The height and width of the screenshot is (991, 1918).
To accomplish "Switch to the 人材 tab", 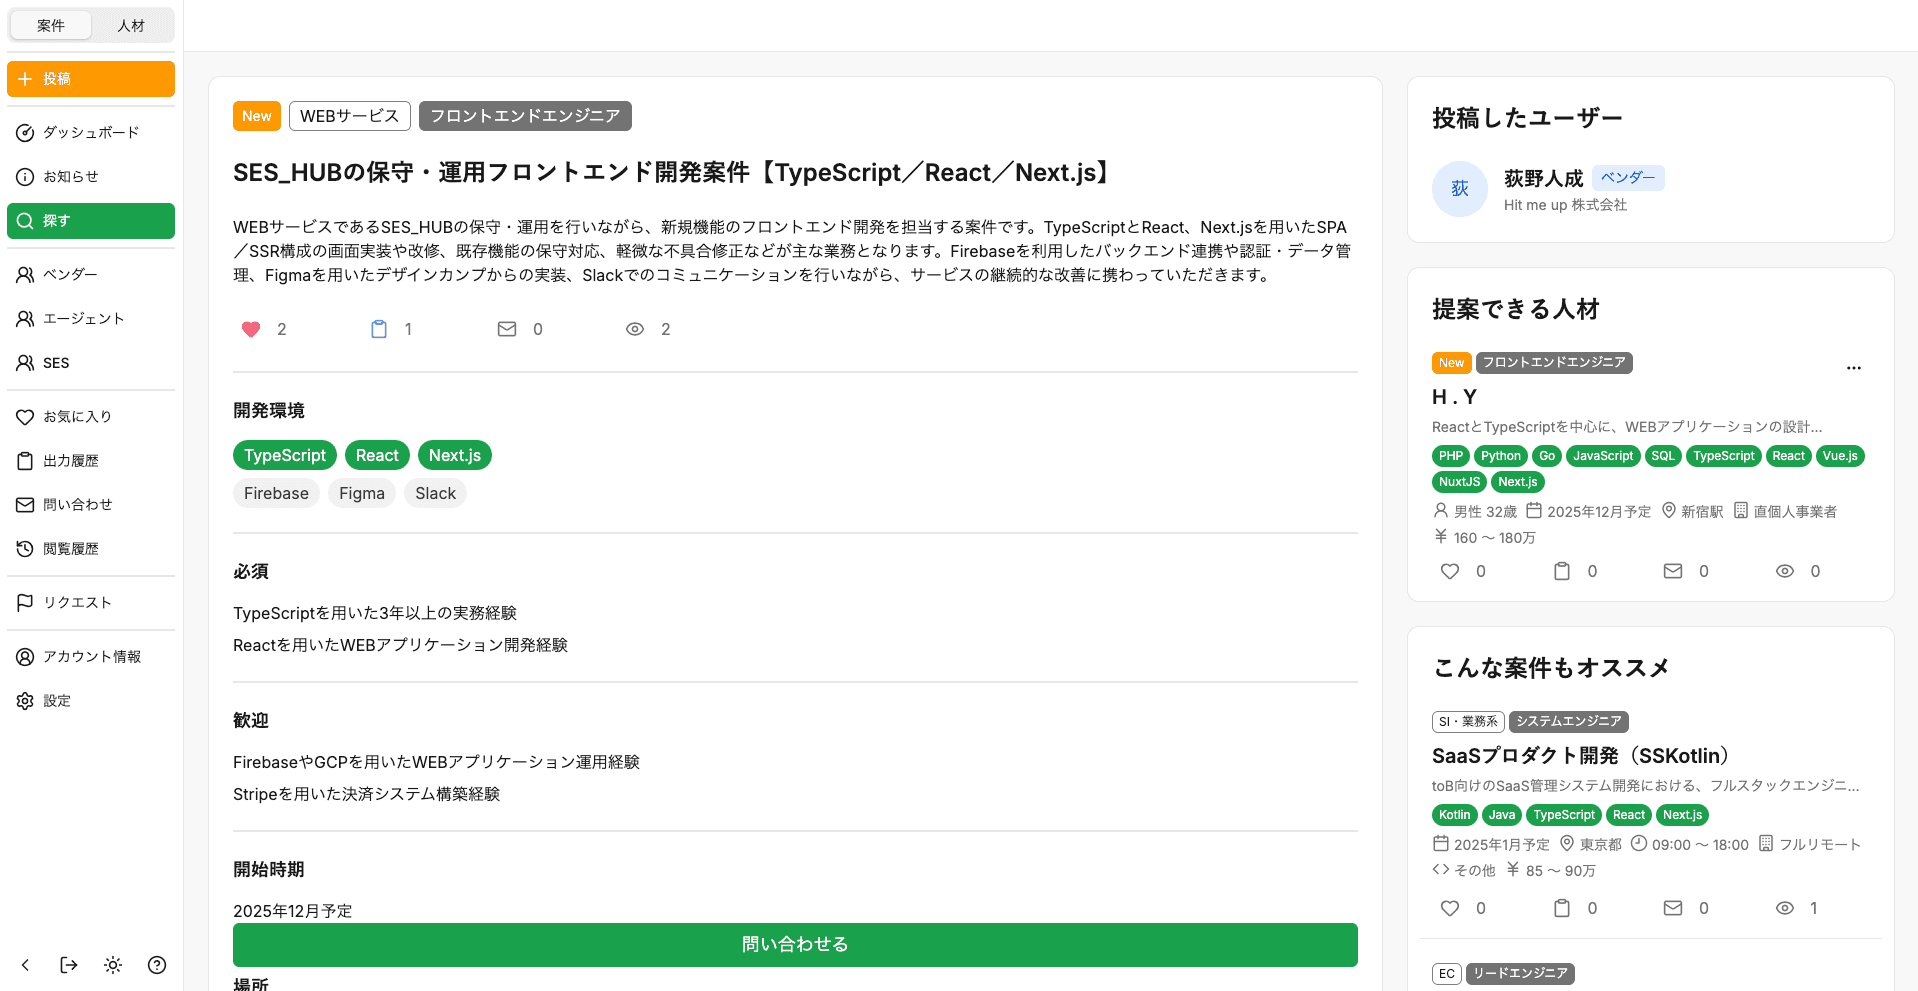I will pos(131,25).
